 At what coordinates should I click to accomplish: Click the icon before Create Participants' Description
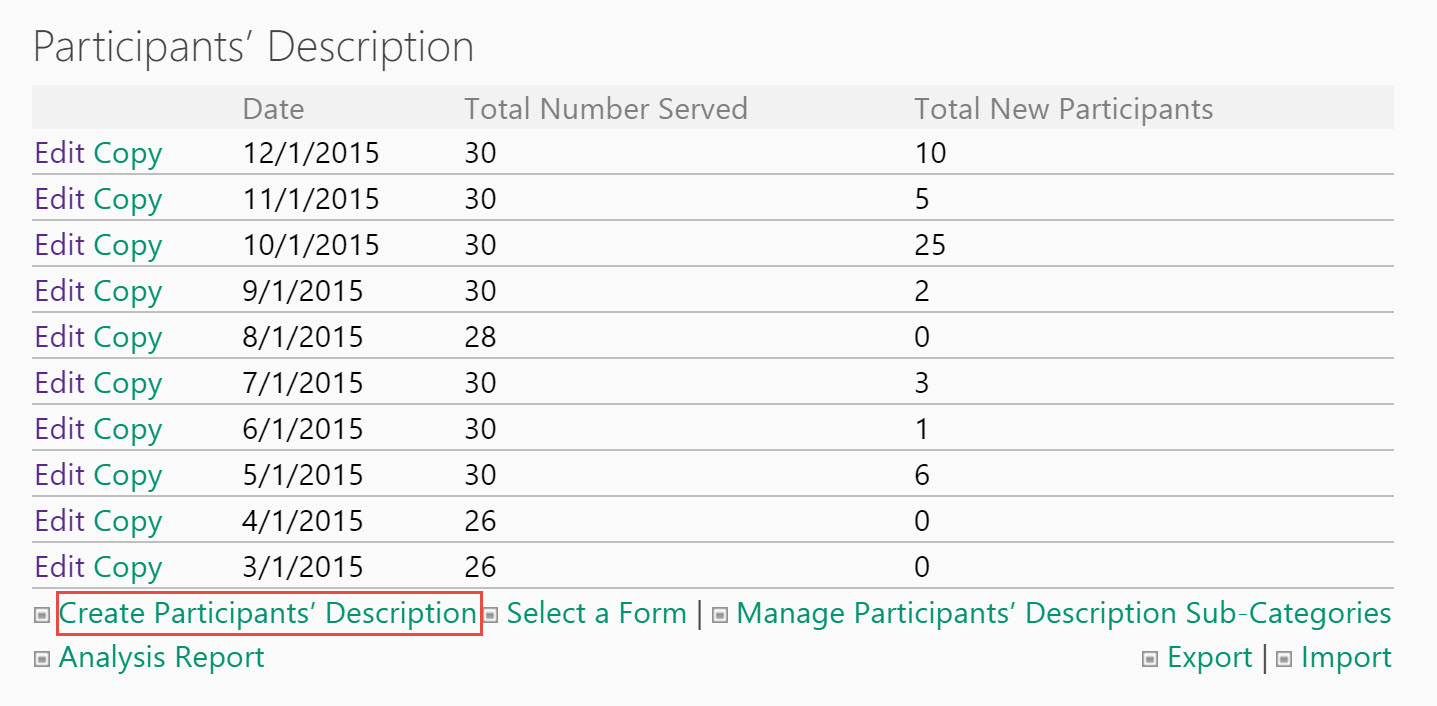coord(42,616)
